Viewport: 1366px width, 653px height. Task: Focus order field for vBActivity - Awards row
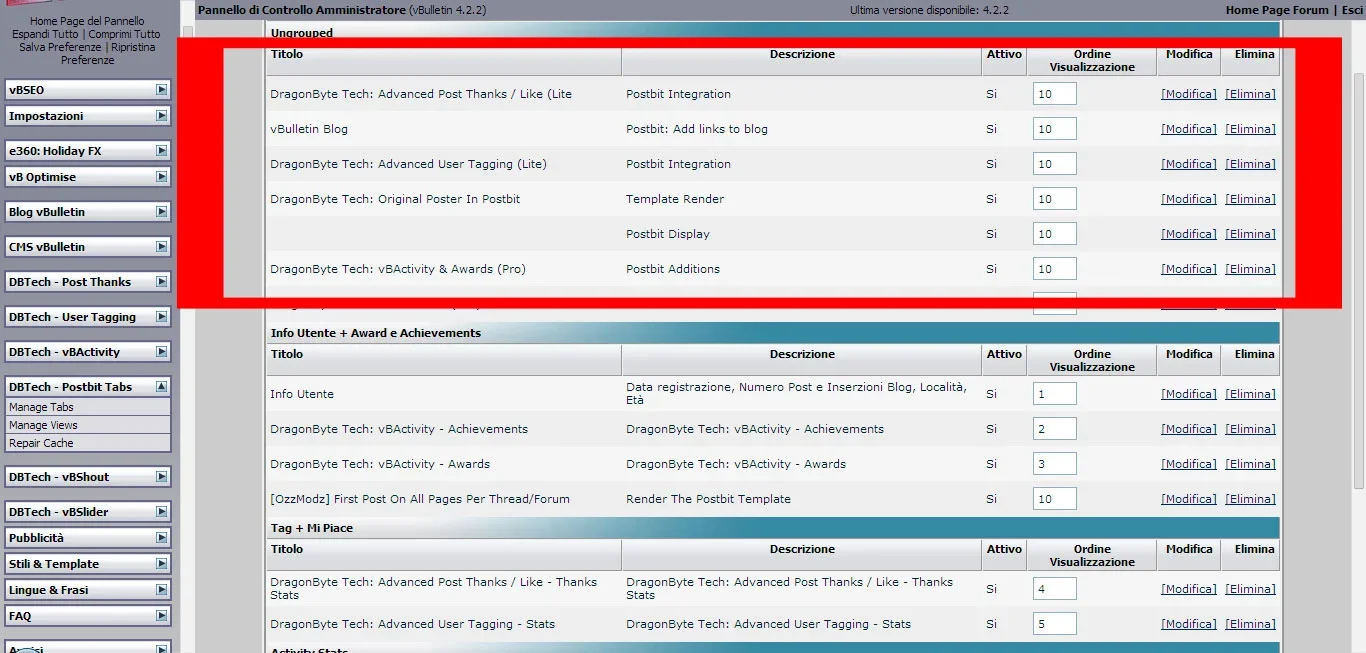(x=1055, y=464)
